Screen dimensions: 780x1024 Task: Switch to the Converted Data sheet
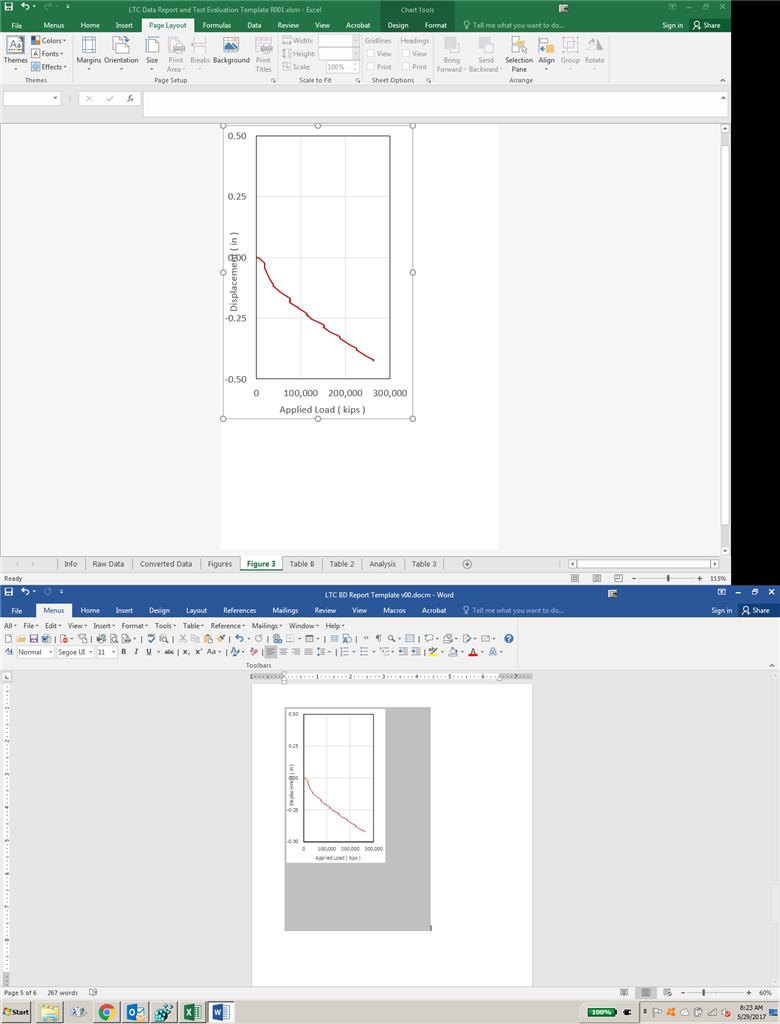coord(166,564)
